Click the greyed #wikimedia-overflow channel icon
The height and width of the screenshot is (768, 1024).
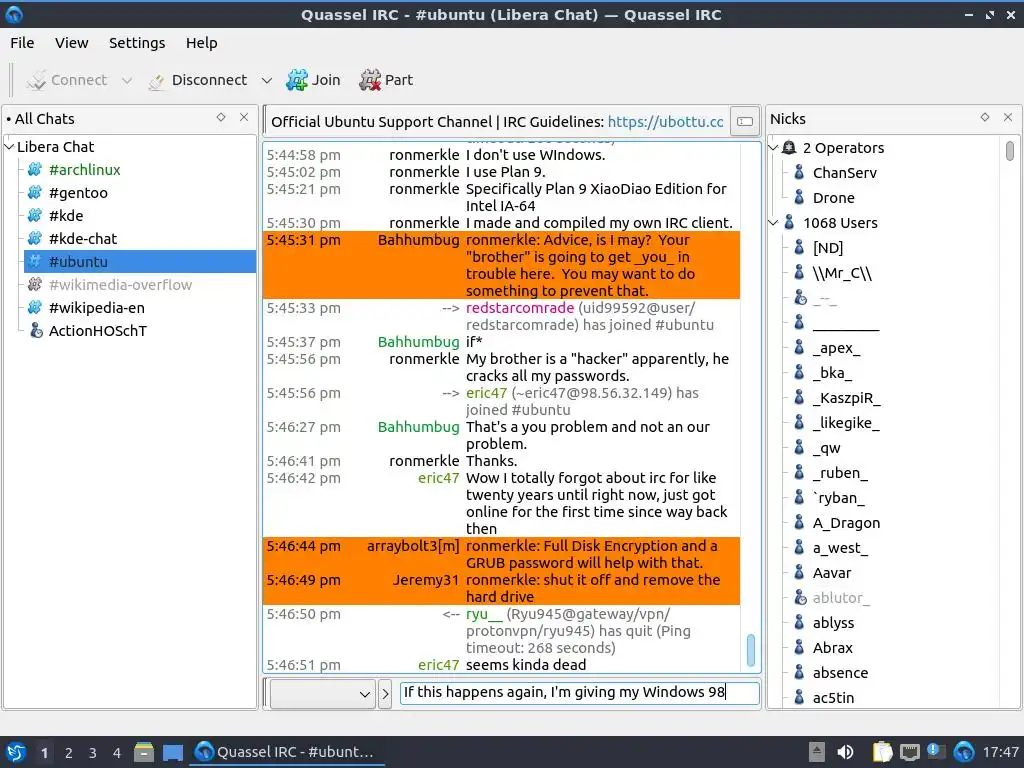pyautogui.click(x=35, y=285)
